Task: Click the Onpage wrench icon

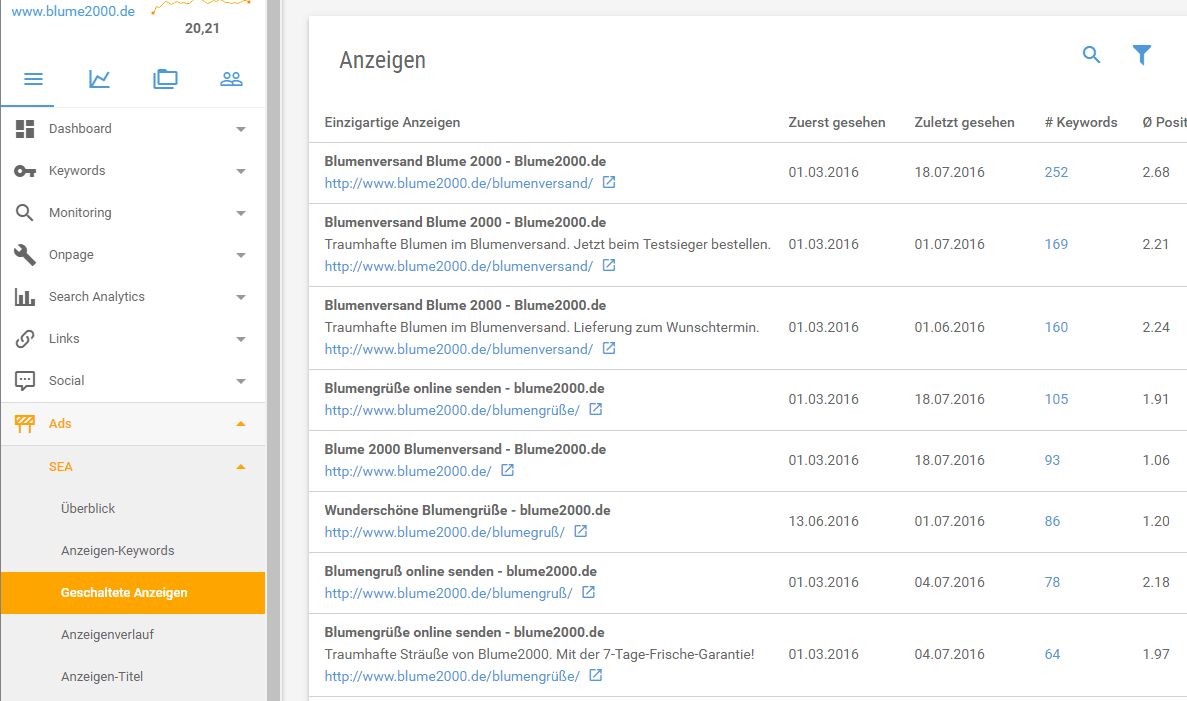Action: coord(25,255)
